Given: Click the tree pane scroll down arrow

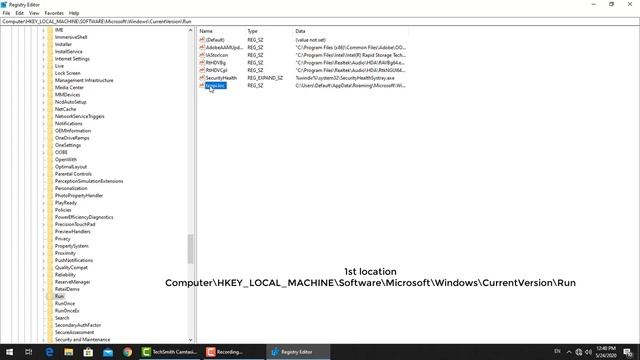Looking at the screenshot, I should [x=190, y=340].
